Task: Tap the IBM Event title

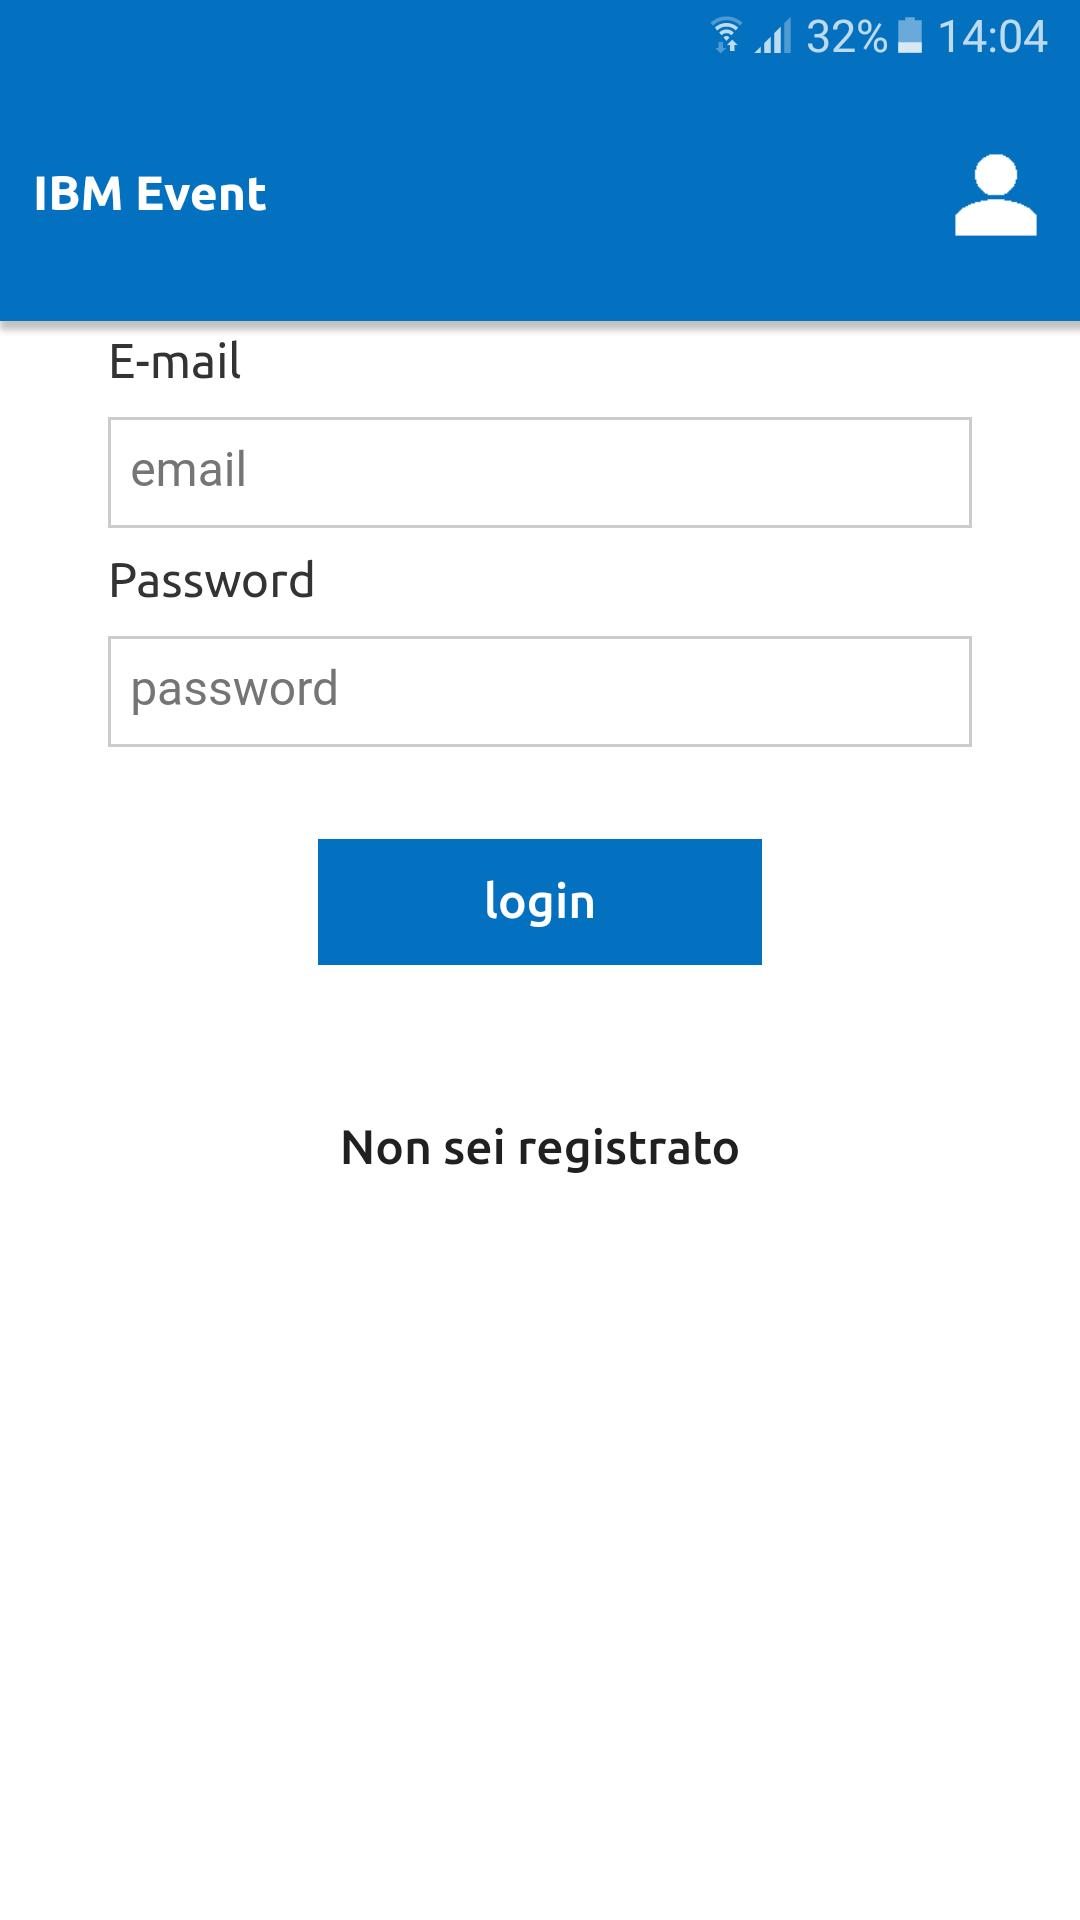Action: 150,194
